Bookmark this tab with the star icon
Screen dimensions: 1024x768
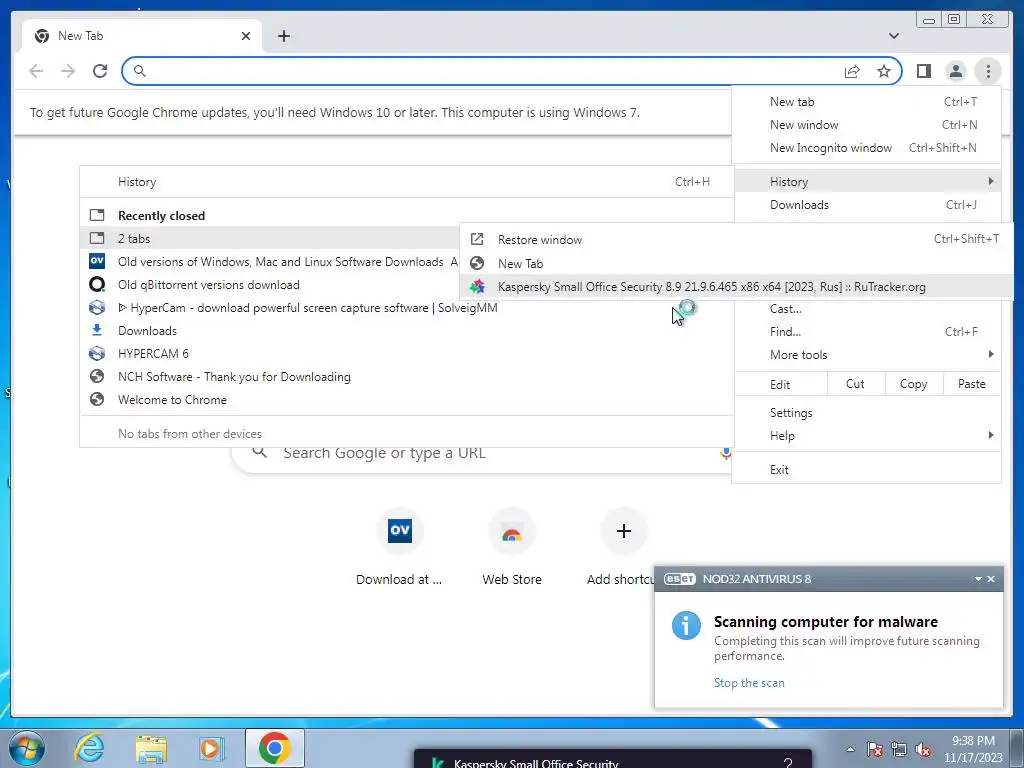click(x=884, y=71)
